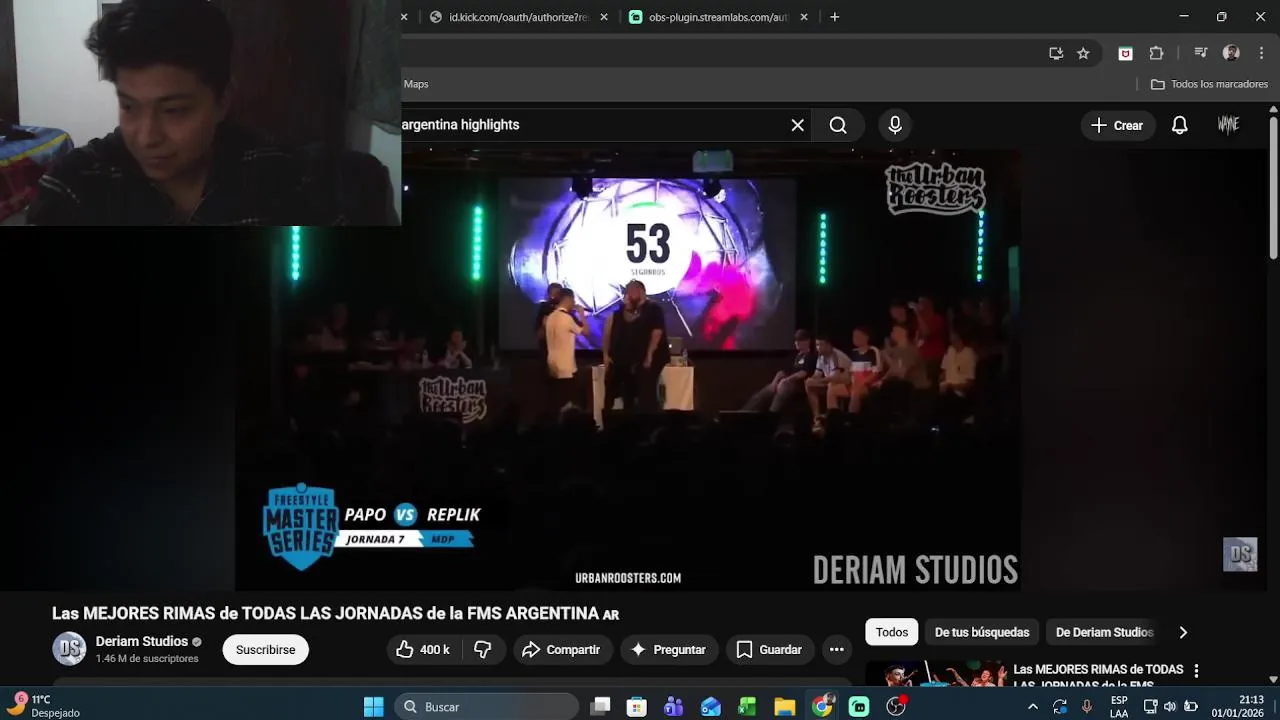Screen dimensions: 1280x720
Task: Open the circular app with red badge
Action: (x=896, y=707)
